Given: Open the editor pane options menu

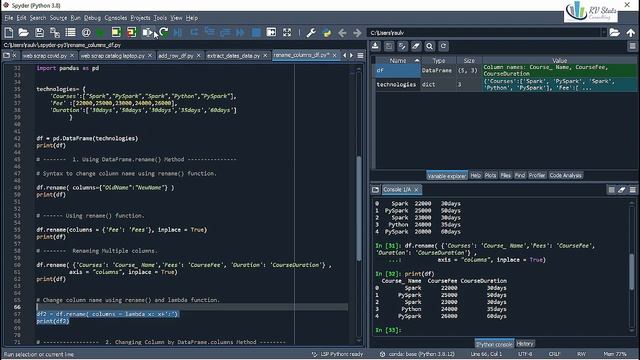Looking at the screenshot, I should [x=360, y=55].
